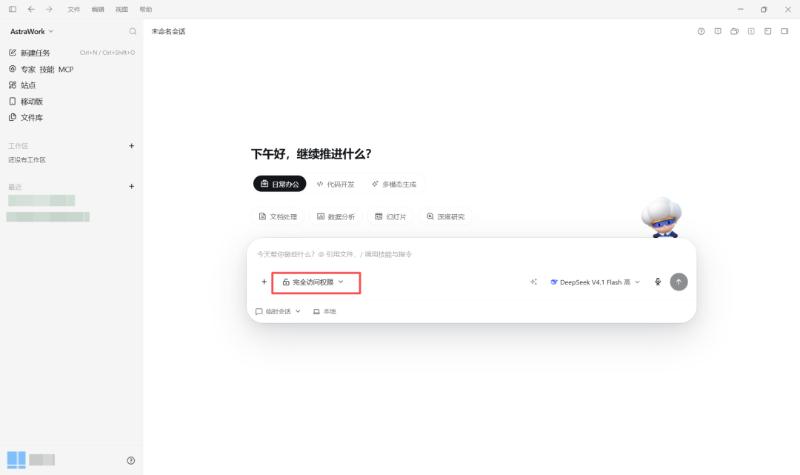800x475 pixels.
Task: Restore the AstraWork window size
Action: point(764,9)
